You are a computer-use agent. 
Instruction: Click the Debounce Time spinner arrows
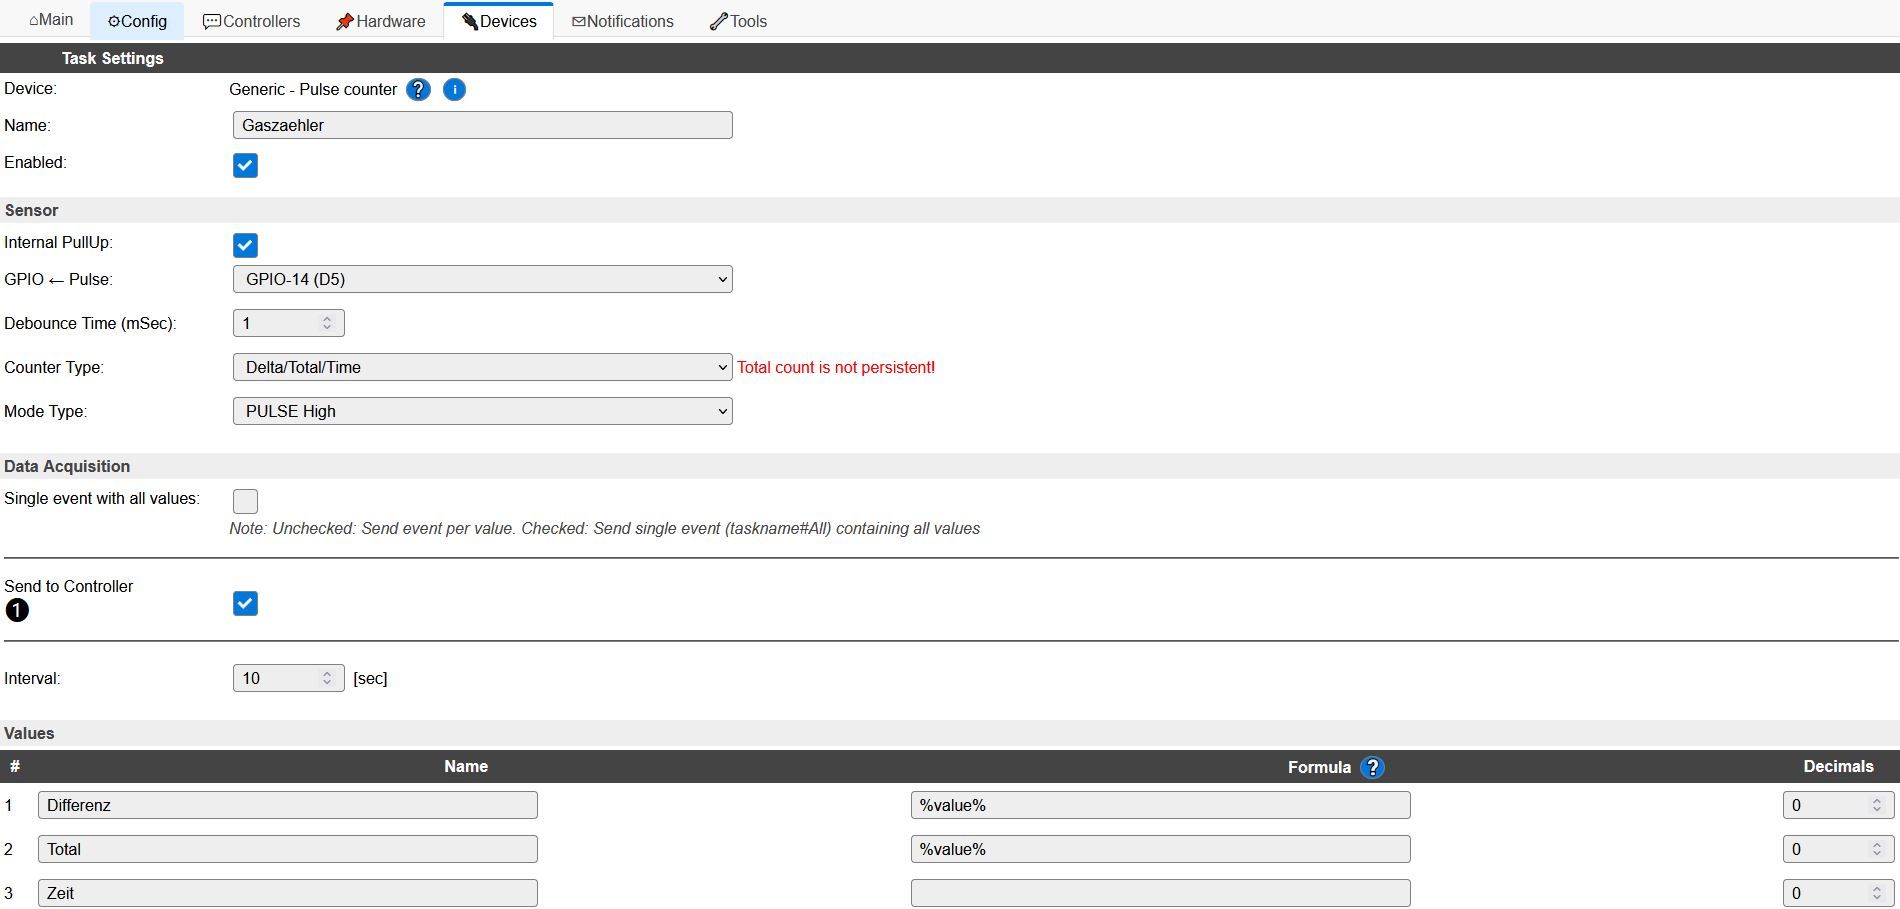327,323
